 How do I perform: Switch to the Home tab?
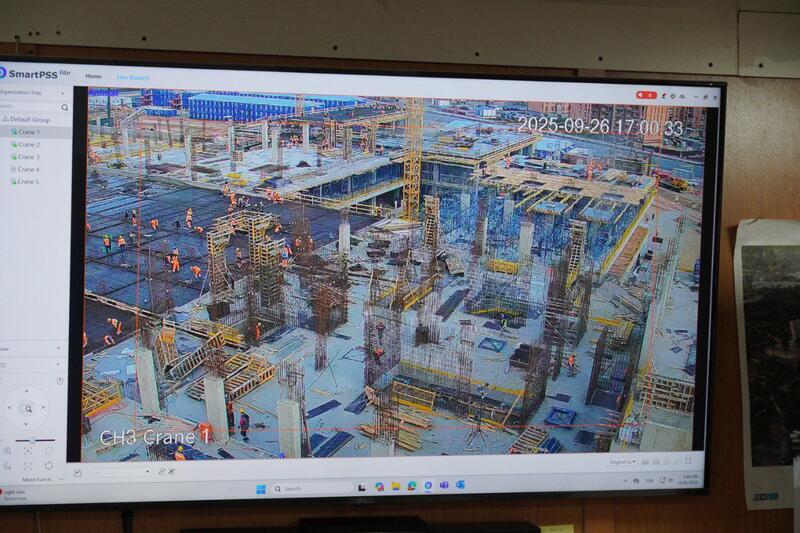pyautogui.click(x=93, y=77)
